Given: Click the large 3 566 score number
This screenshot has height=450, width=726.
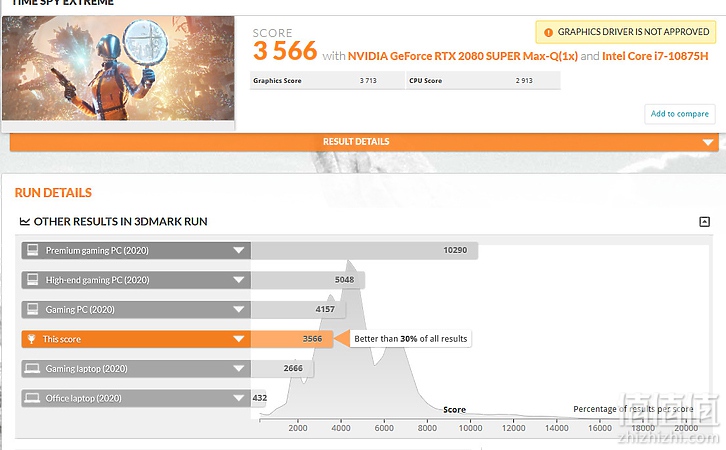Looking at the screenshot, I should tap(285, 51).
